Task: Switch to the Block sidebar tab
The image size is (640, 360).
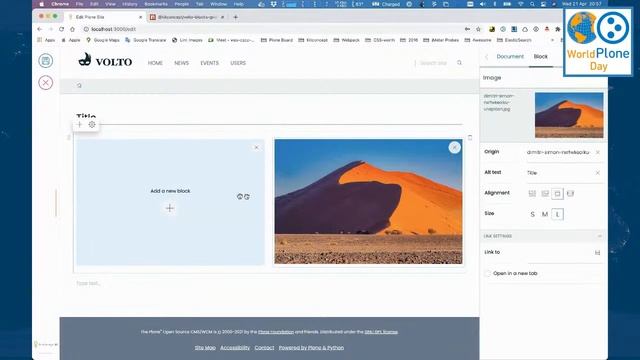Action: click(x=540, y=56)
